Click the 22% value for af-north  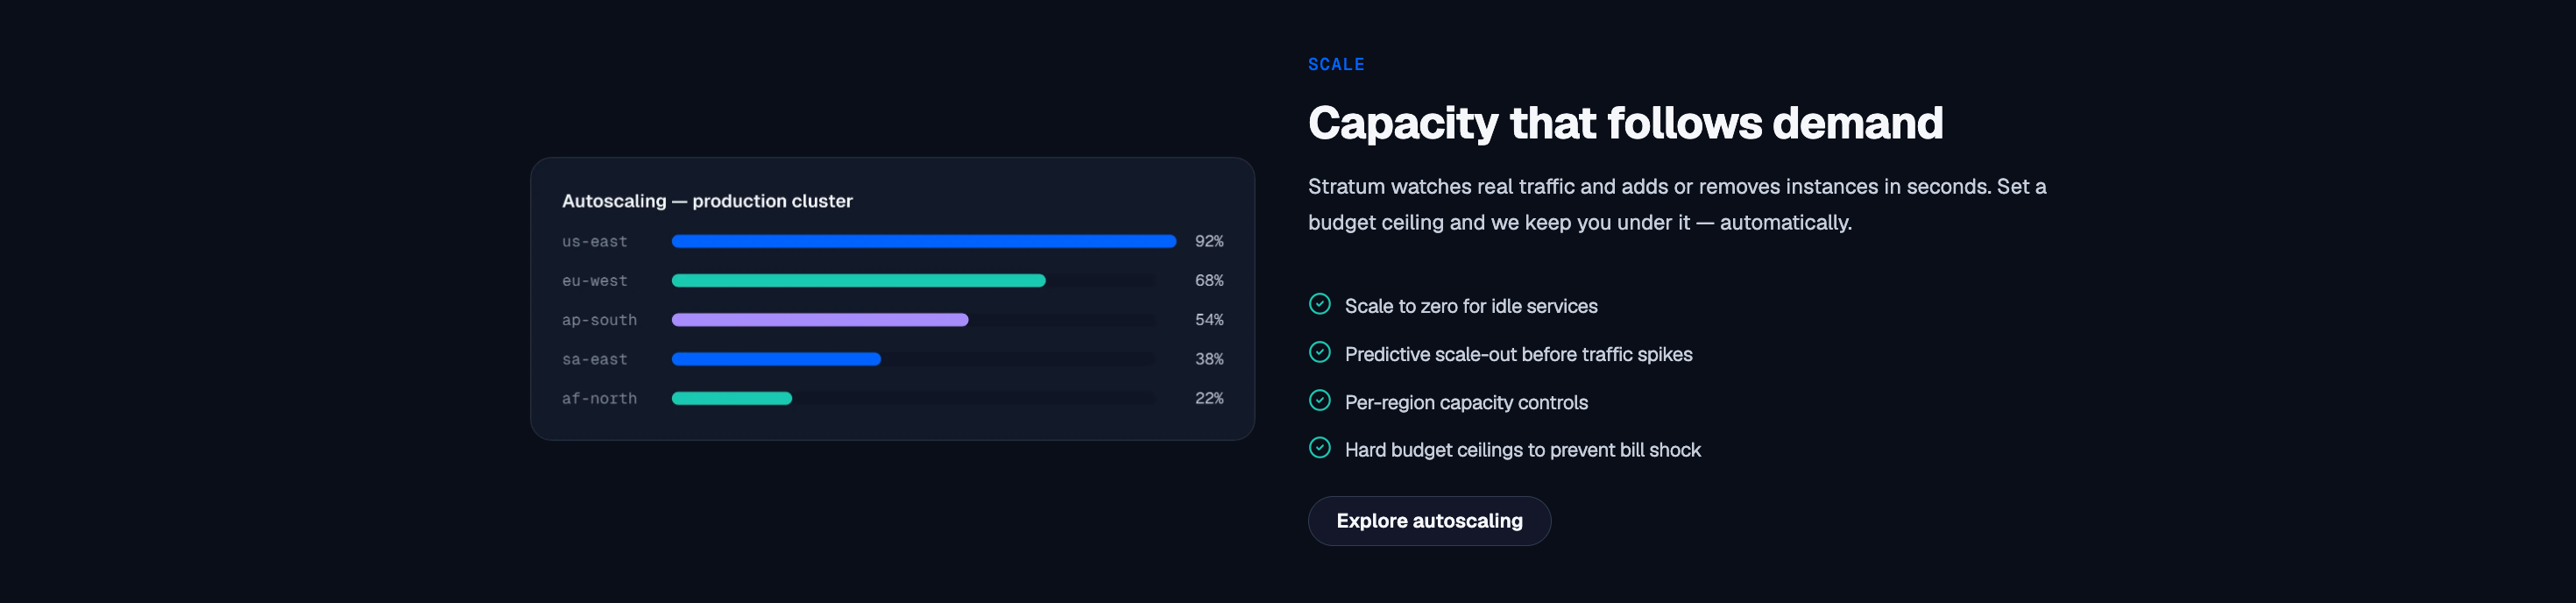pos(1209,398)
